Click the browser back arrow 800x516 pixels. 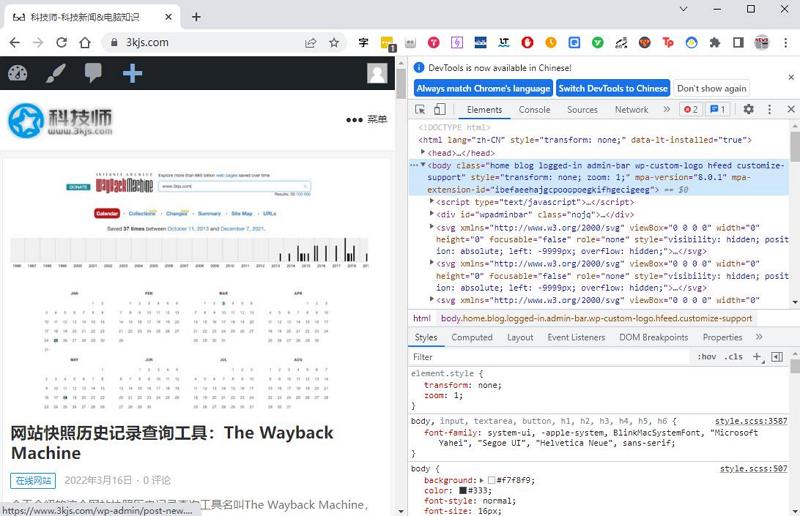pyautogui.click(x=15, y=42)
